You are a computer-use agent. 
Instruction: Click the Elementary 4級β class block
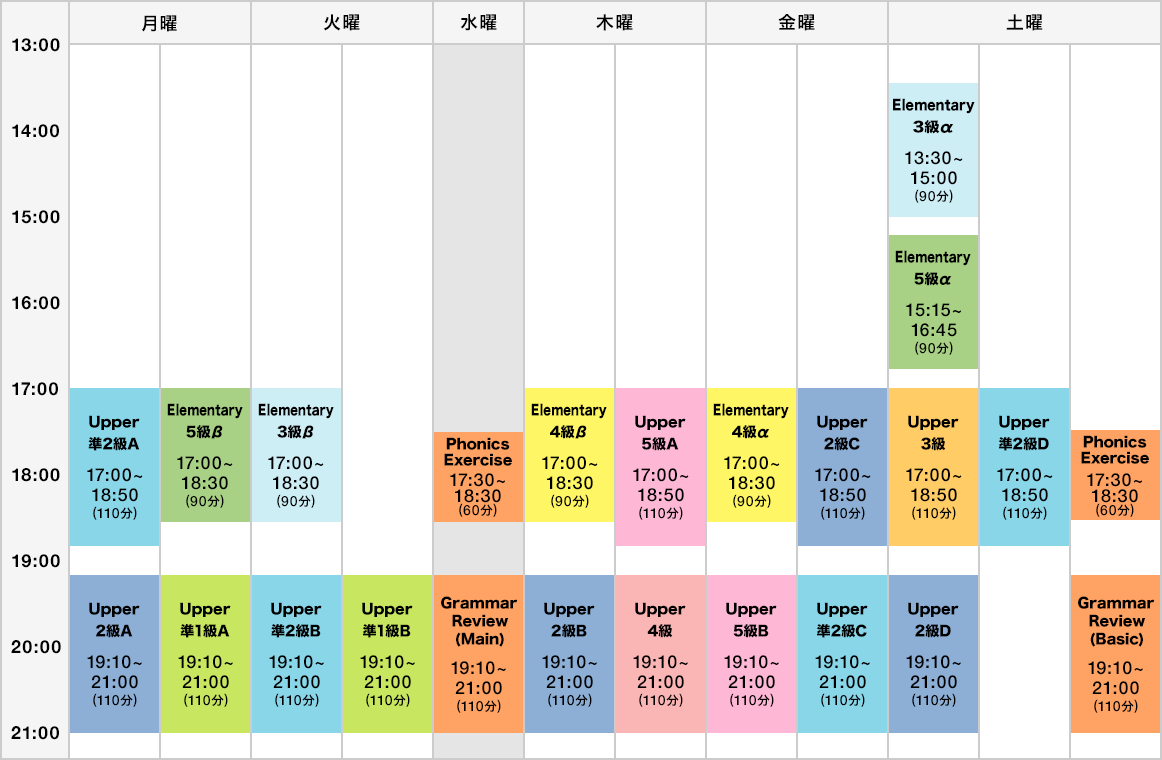point(569,455)
